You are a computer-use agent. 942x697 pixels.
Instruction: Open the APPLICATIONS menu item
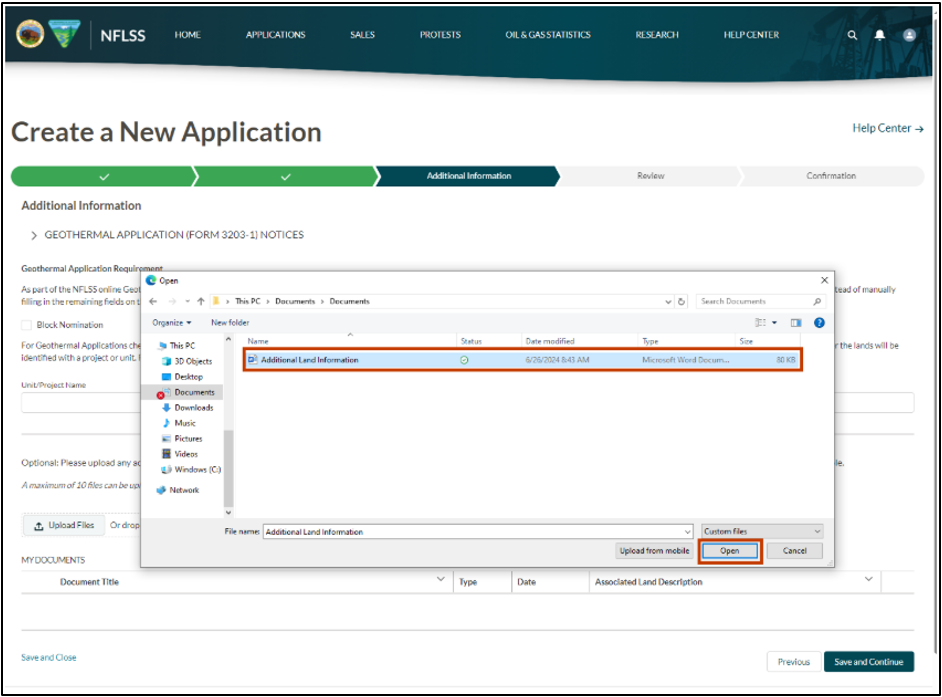coord(275,35)
